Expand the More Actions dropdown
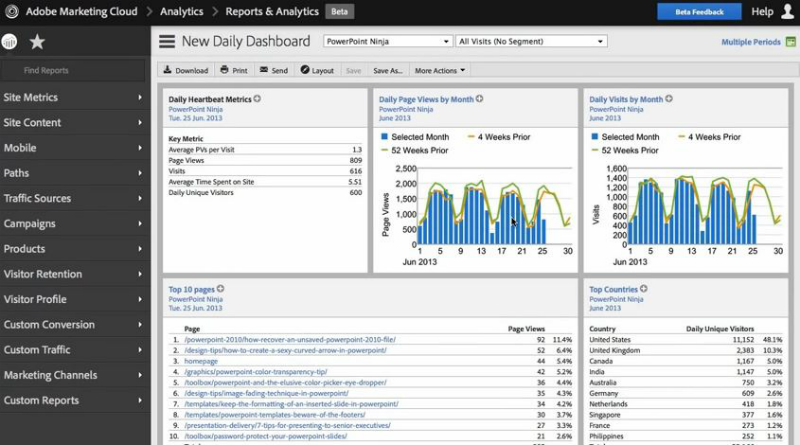 click(x=440, y=71)
